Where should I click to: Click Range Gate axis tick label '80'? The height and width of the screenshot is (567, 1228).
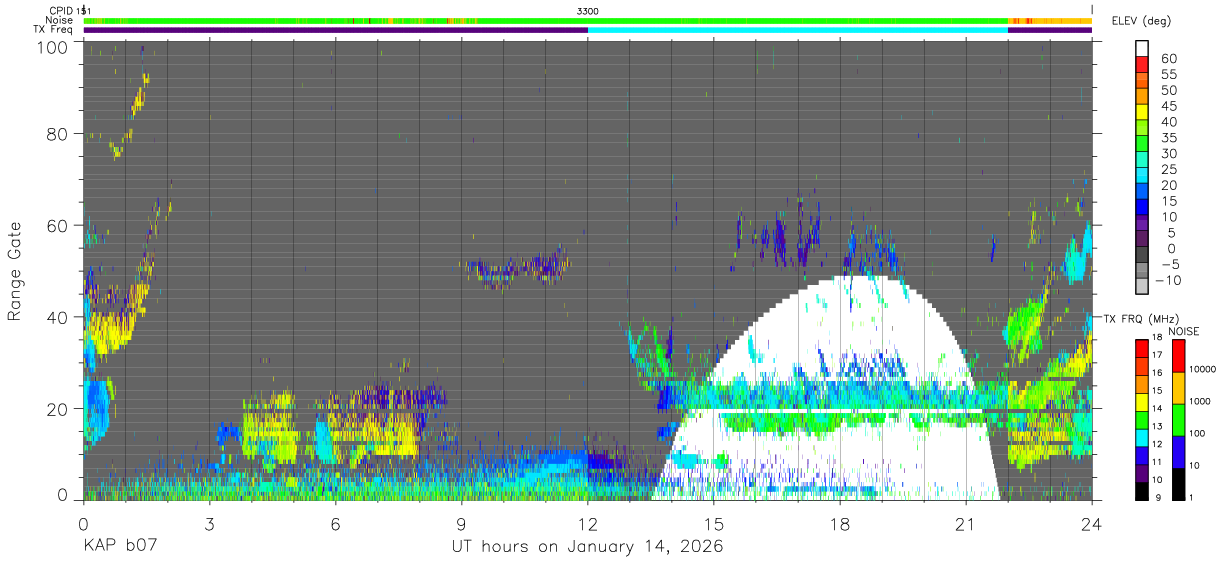coord(58,133)
